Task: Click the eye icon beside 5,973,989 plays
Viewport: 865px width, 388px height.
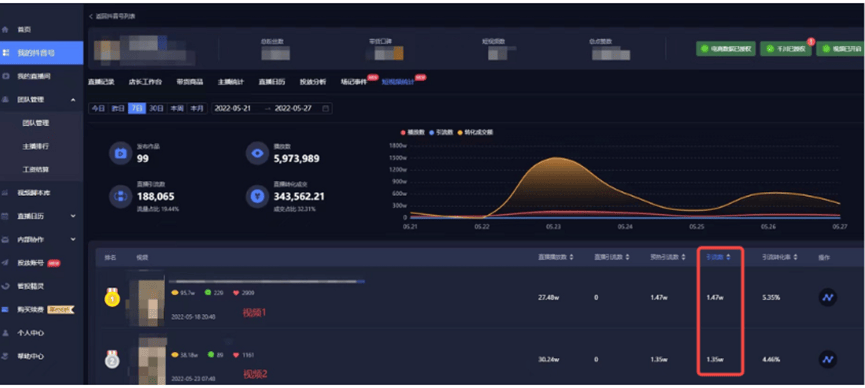Action: (x=257, y=153)
